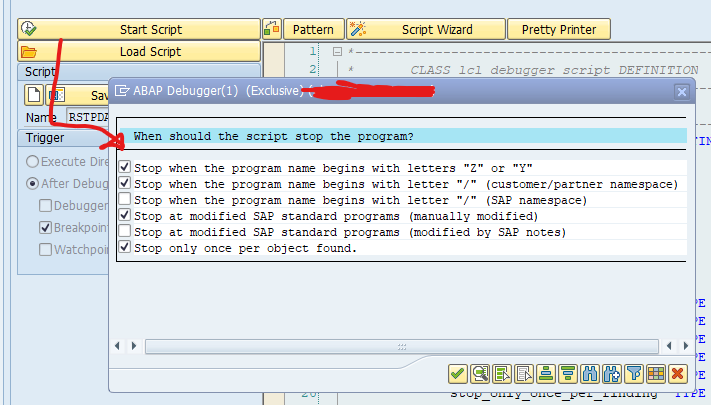Click right arrow next to left-end arrow
This screenshot has width=711, height=405.
click(134, 346)
